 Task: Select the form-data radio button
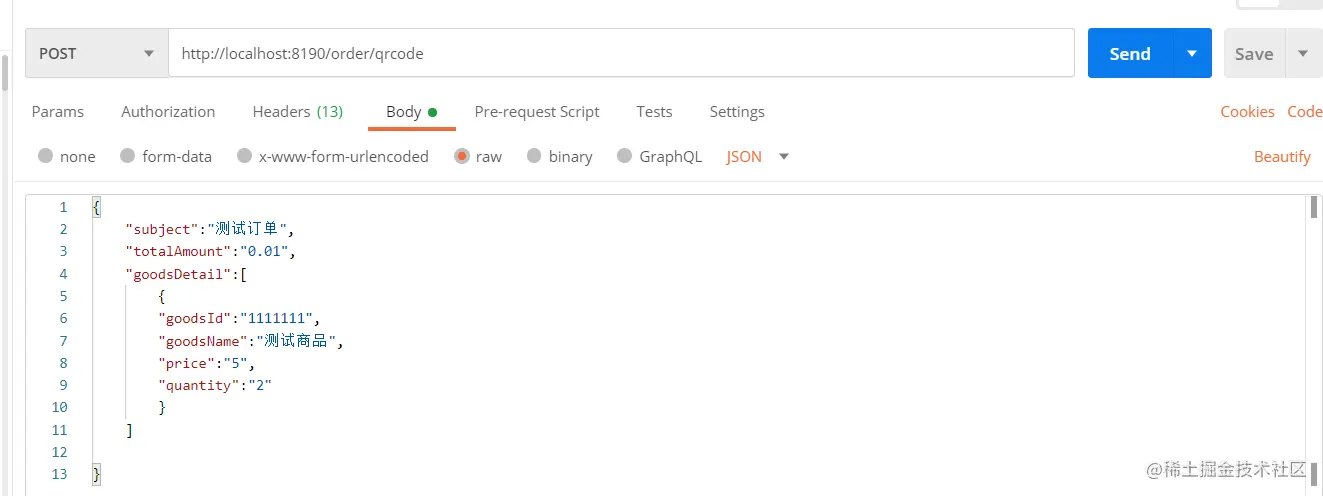[127, 156]
